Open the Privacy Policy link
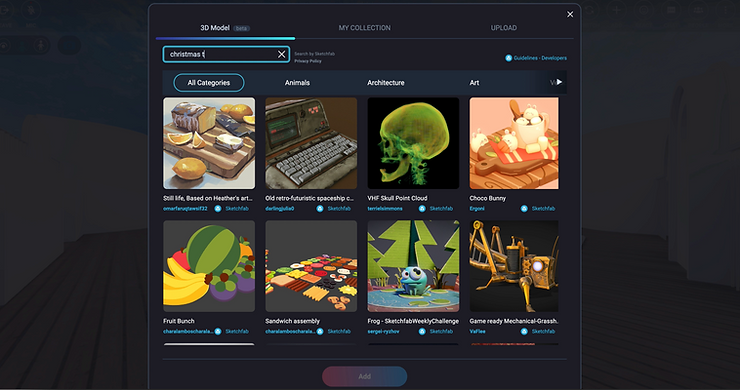 point(308,61)
